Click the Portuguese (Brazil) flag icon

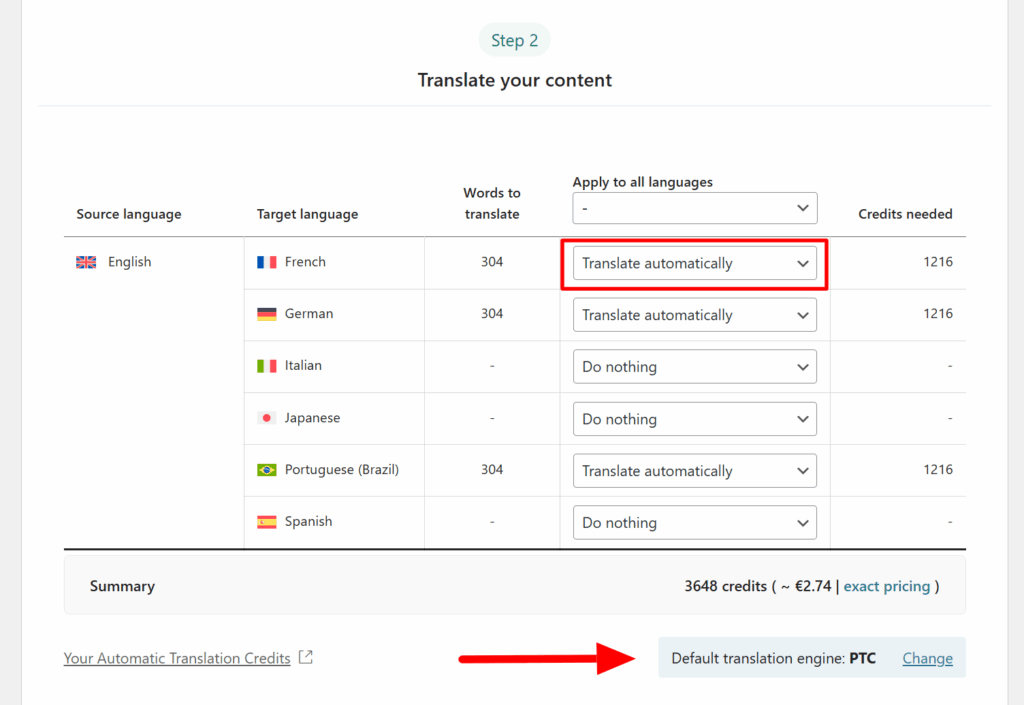click(x=265, y=470)
